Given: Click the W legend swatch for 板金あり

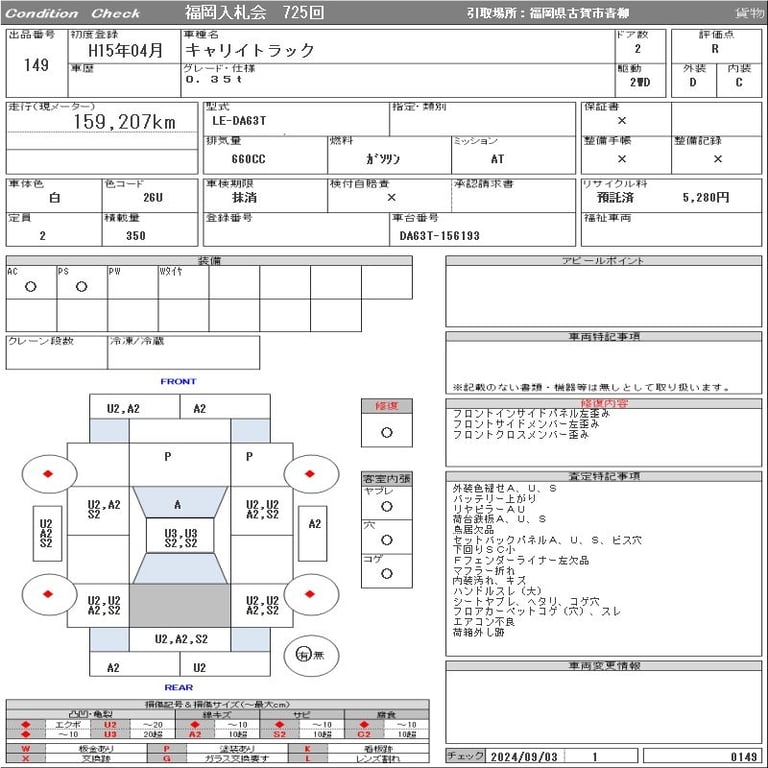Looking at the screenshot, I should click(x=25, y=748).
